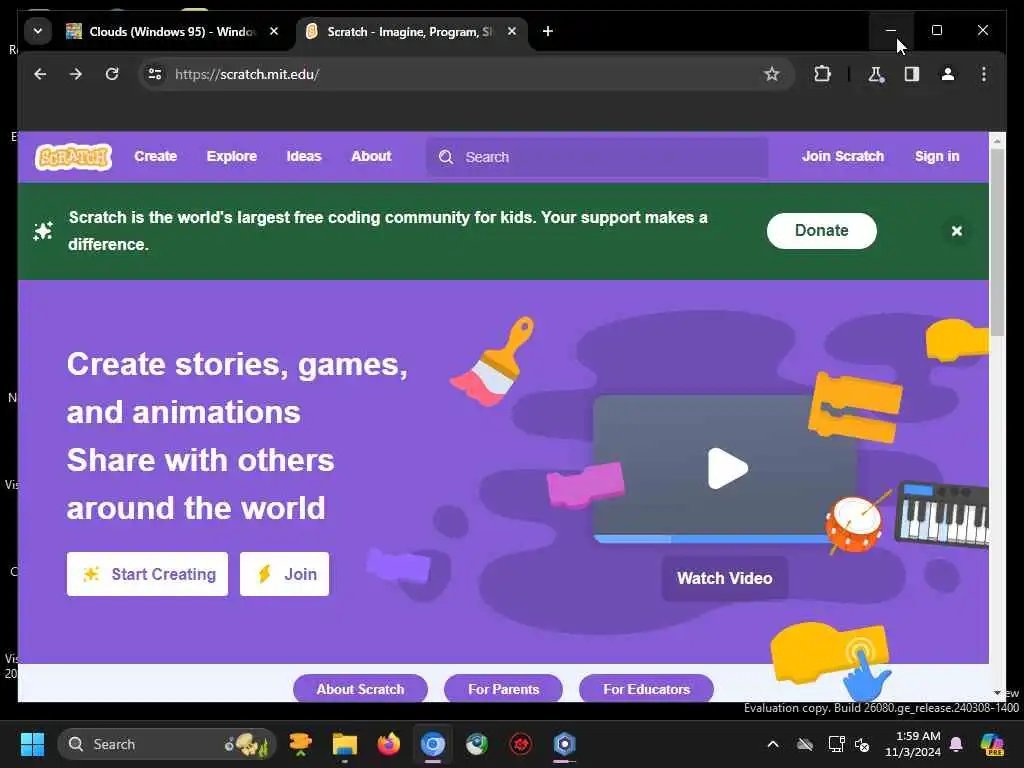Open the Windows Start menu
1024x768 pixels.
coord(32,744)
